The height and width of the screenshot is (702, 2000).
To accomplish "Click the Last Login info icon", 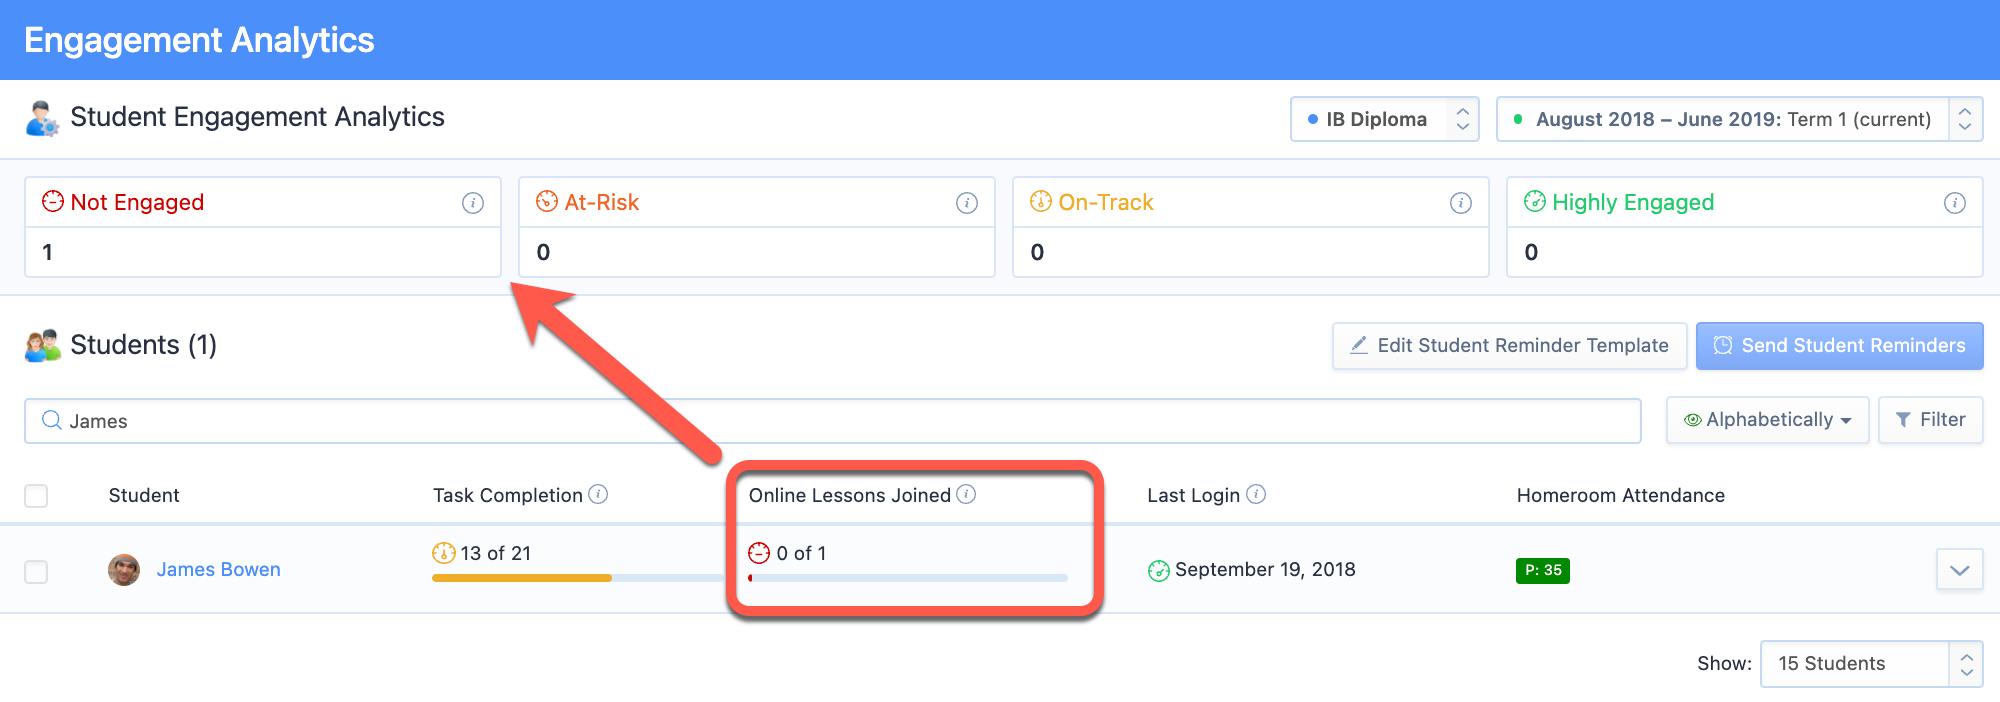I will click(x=1256, y=494).
